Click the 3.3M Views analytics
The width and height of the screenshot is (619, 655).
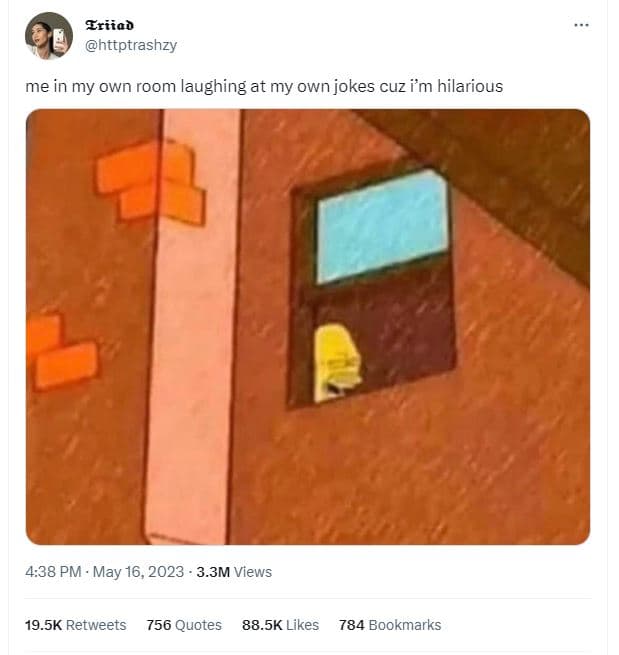point(234,572)
